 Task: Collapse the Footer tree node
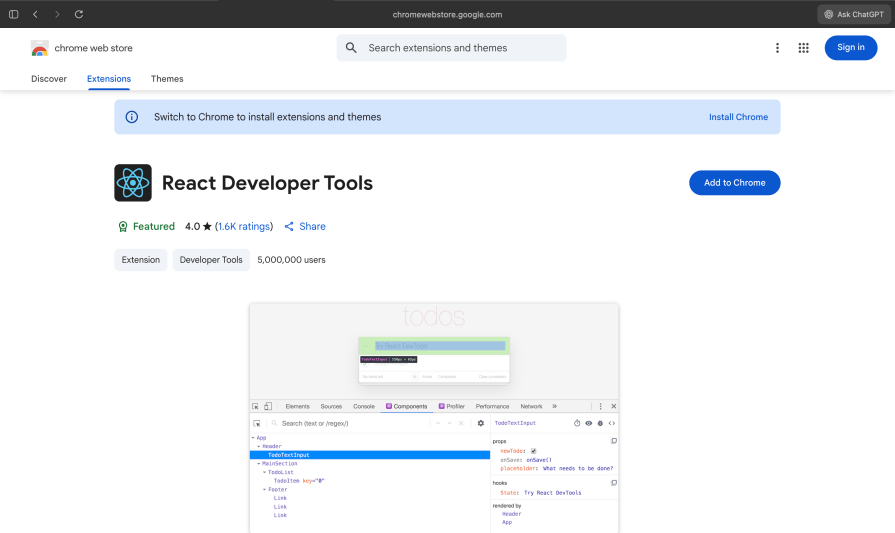pyautogui.click(x=264, y=489)
